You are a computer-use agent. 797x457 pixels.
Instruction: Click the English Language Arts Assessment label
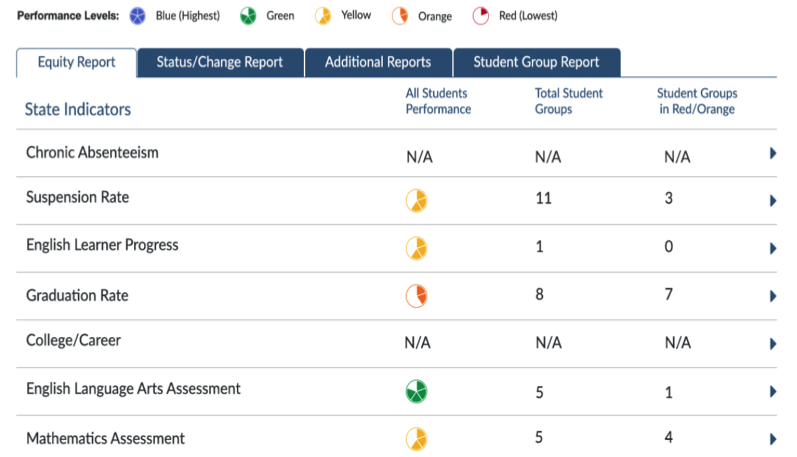click(x=133, y=389)
